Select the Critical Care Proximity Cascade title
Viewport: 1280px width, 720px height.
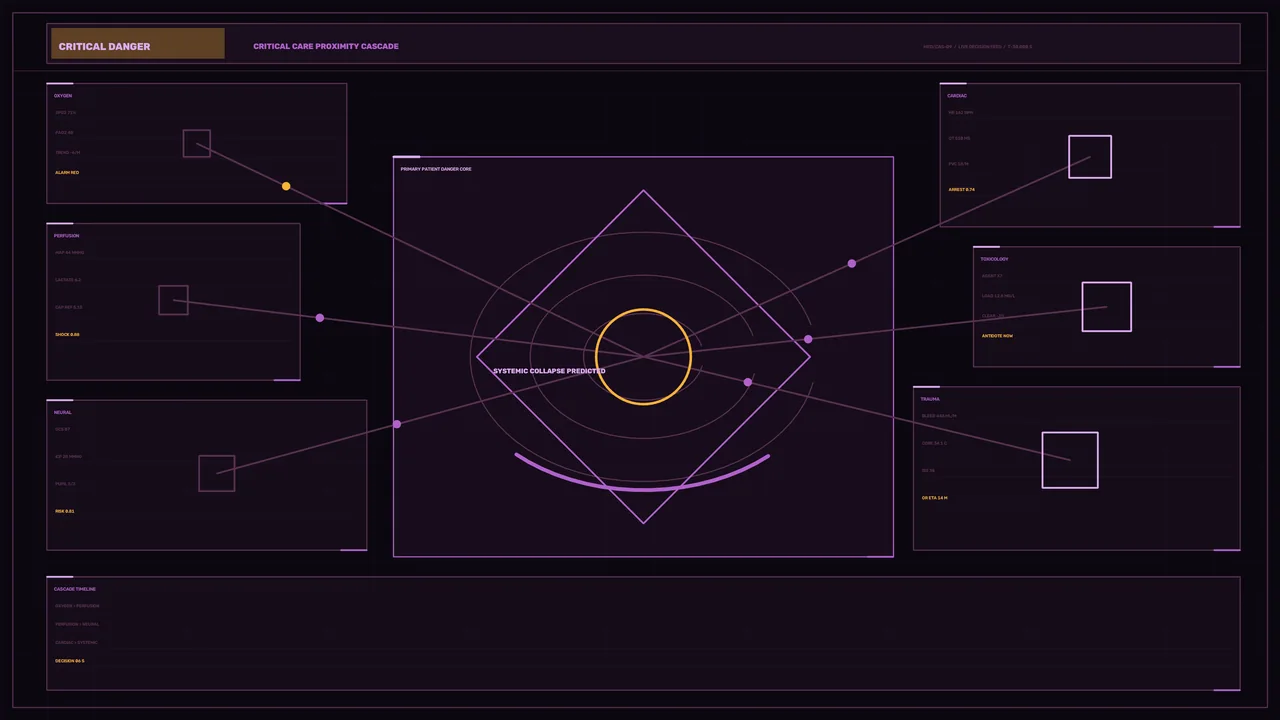click(x=326, y=46)
